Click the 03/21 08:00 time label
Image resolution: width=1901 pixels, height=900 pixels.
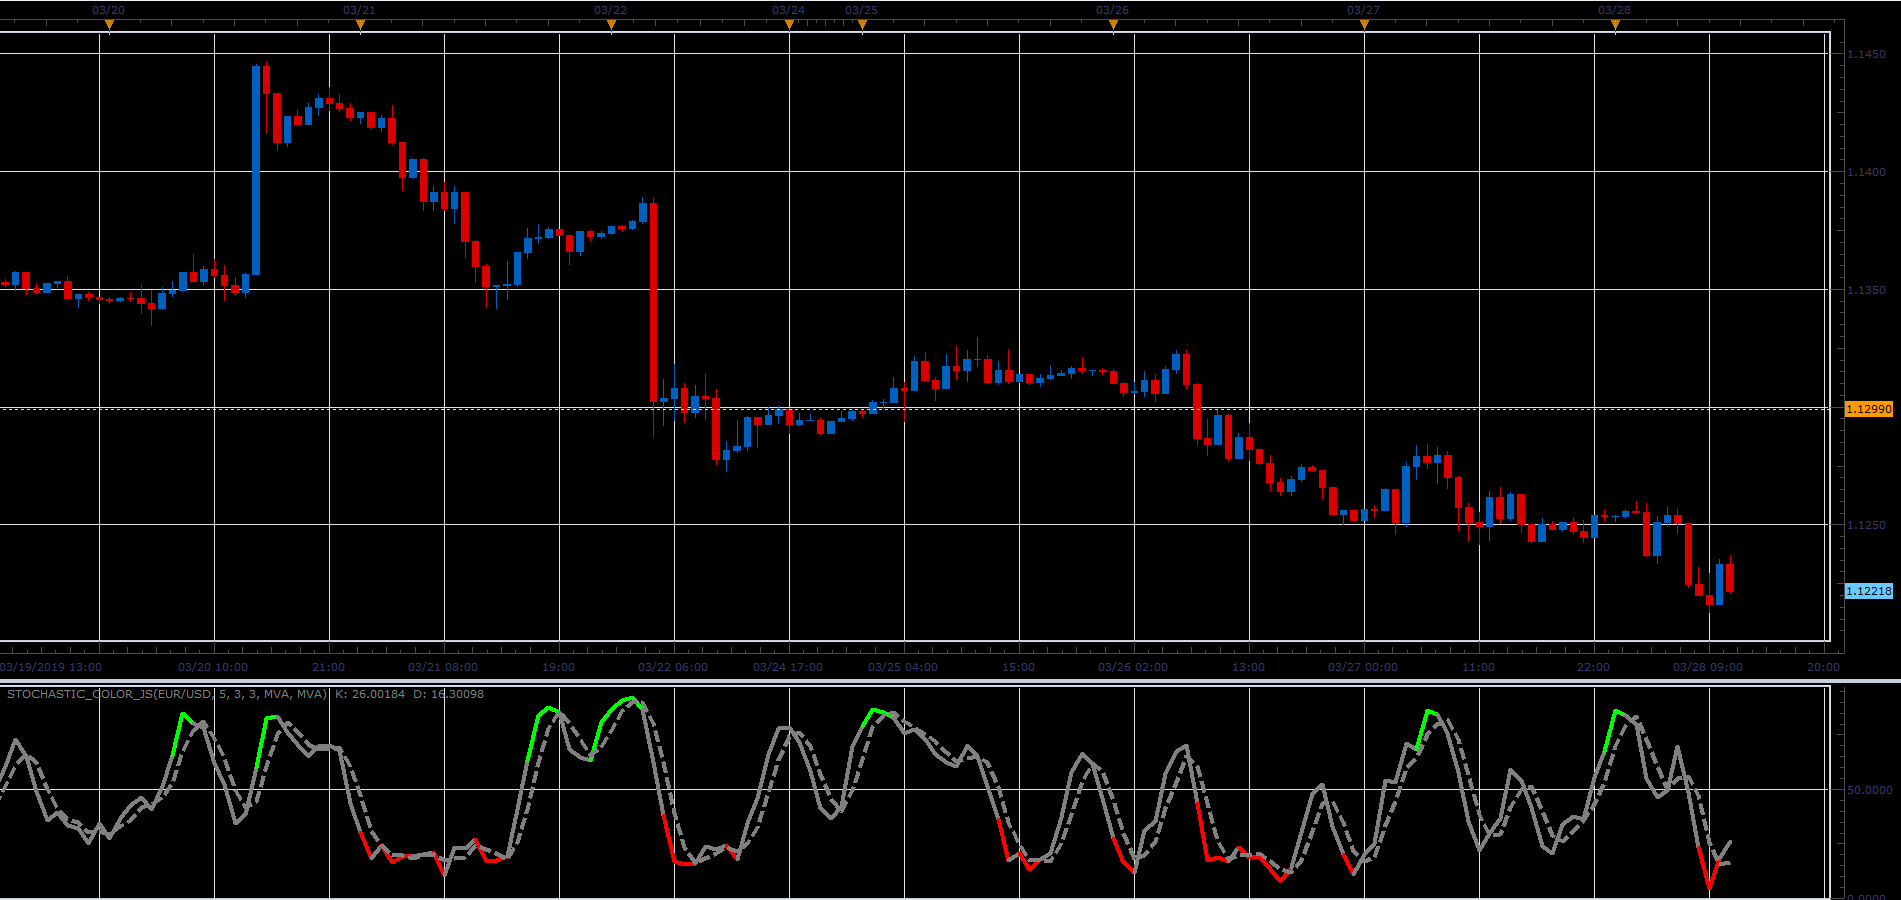pos(443,667)
